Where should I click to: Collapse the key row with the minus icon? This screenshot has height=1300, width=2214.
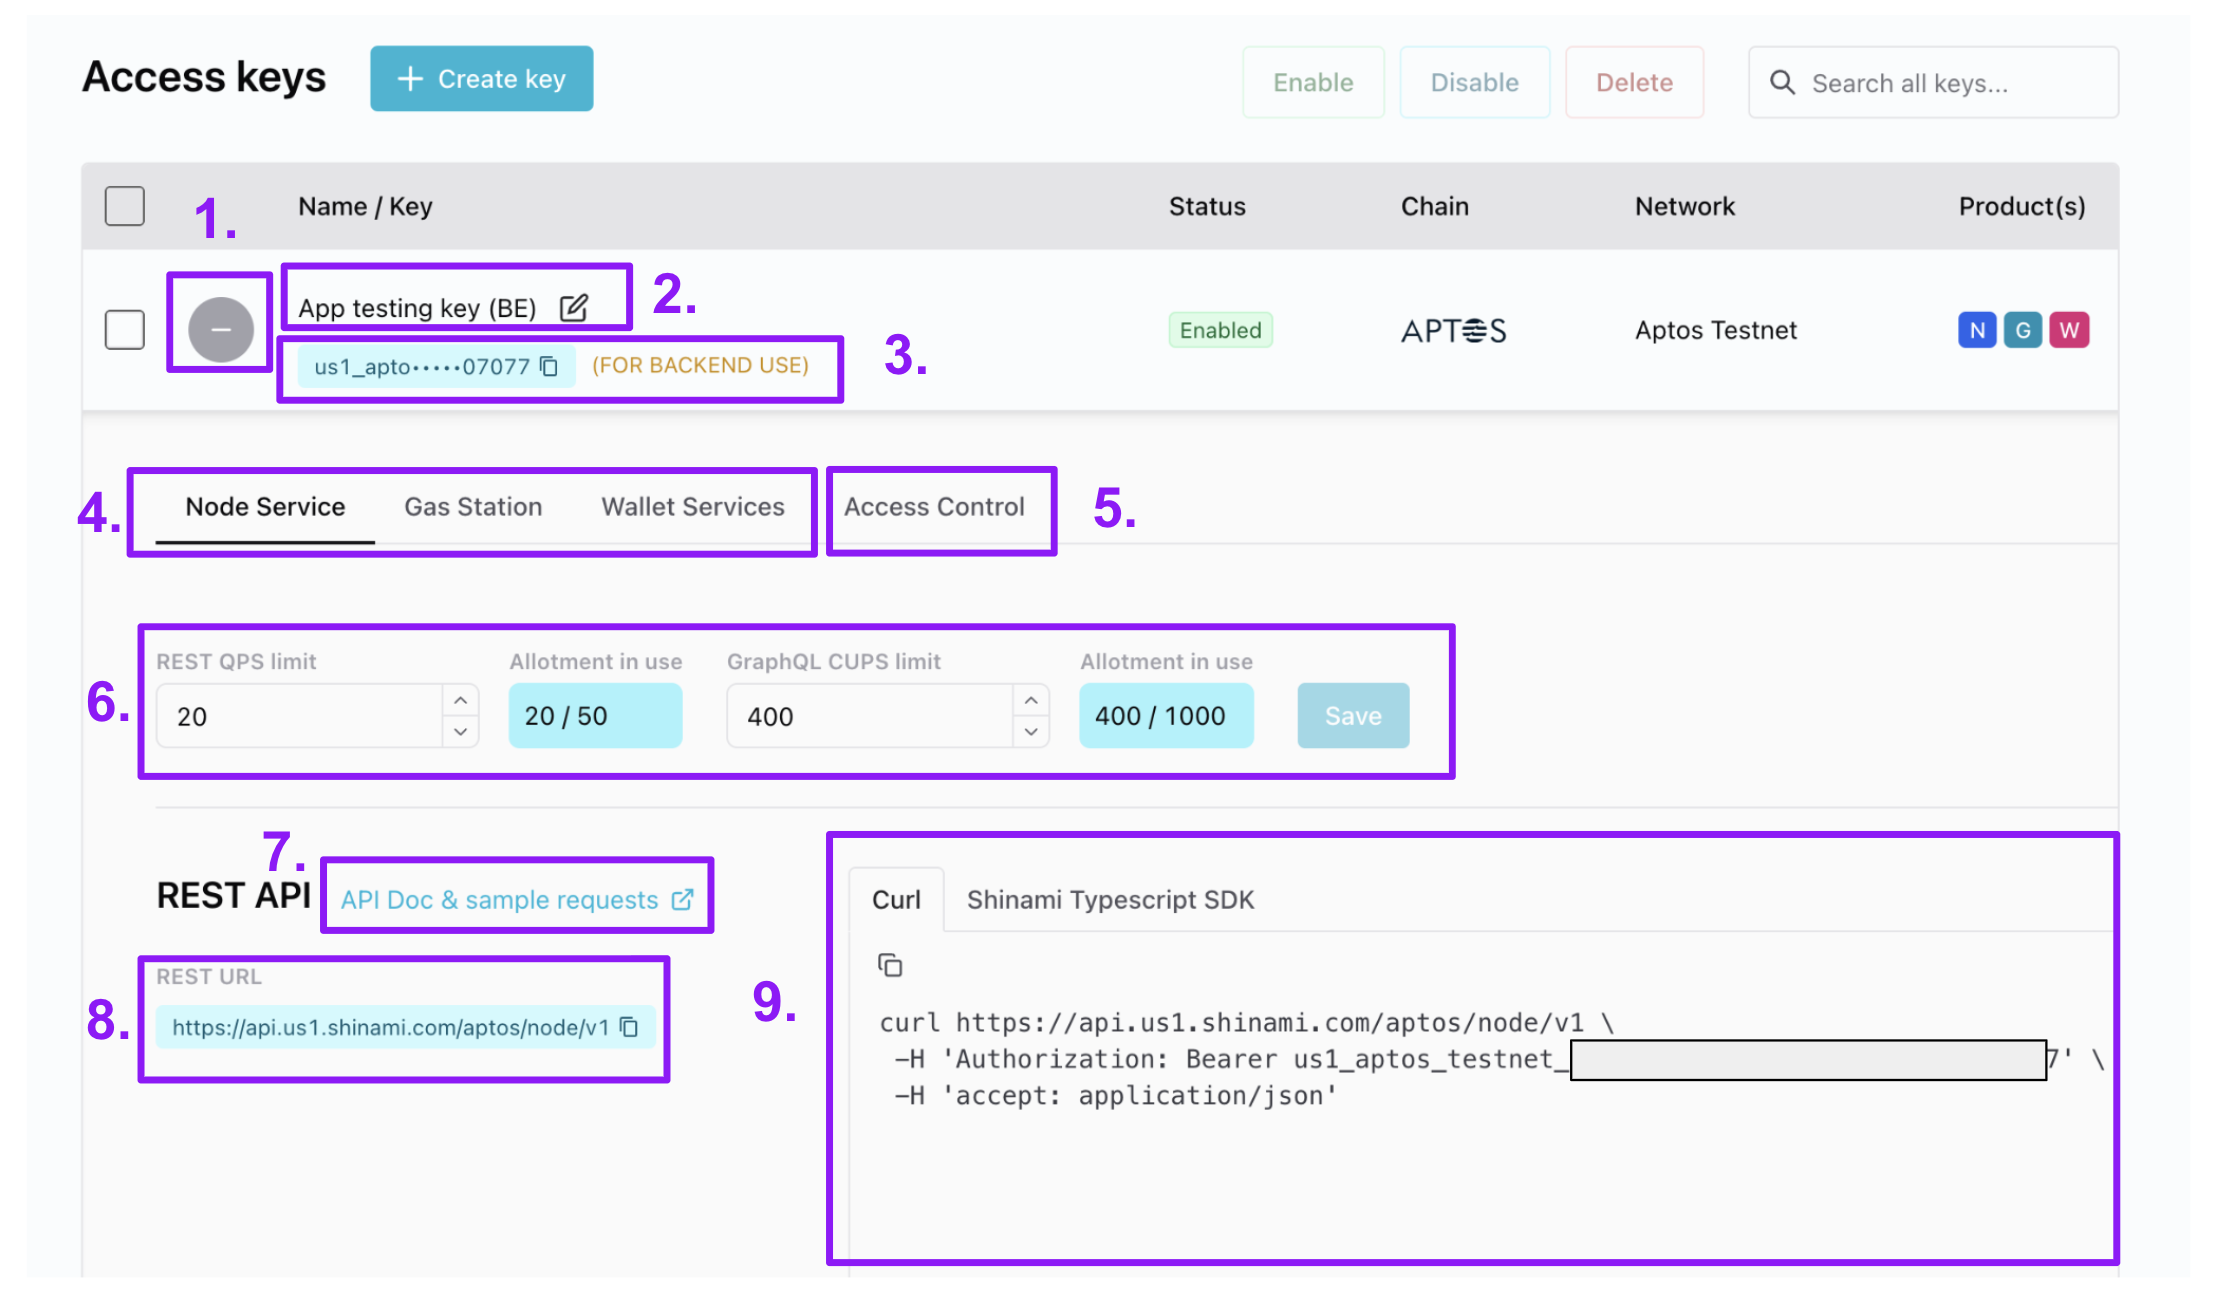click(x=221, y=329)
